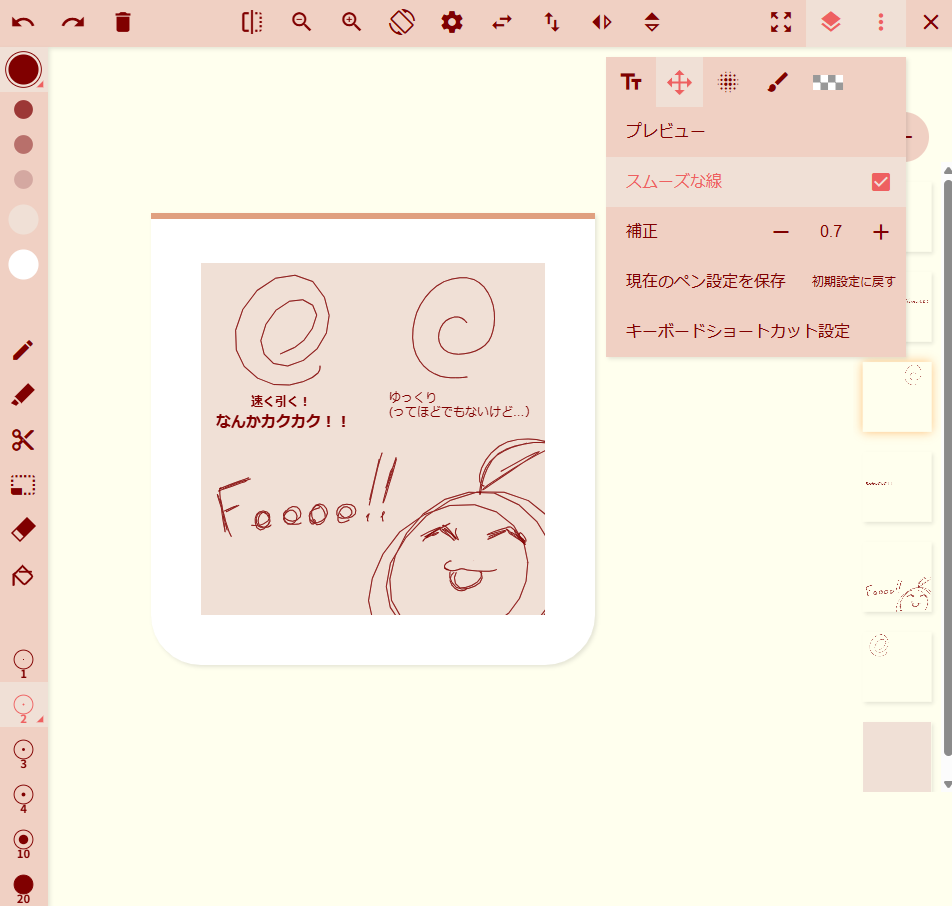
Task: Choose the eraser tool
Action: click(23, 530)
